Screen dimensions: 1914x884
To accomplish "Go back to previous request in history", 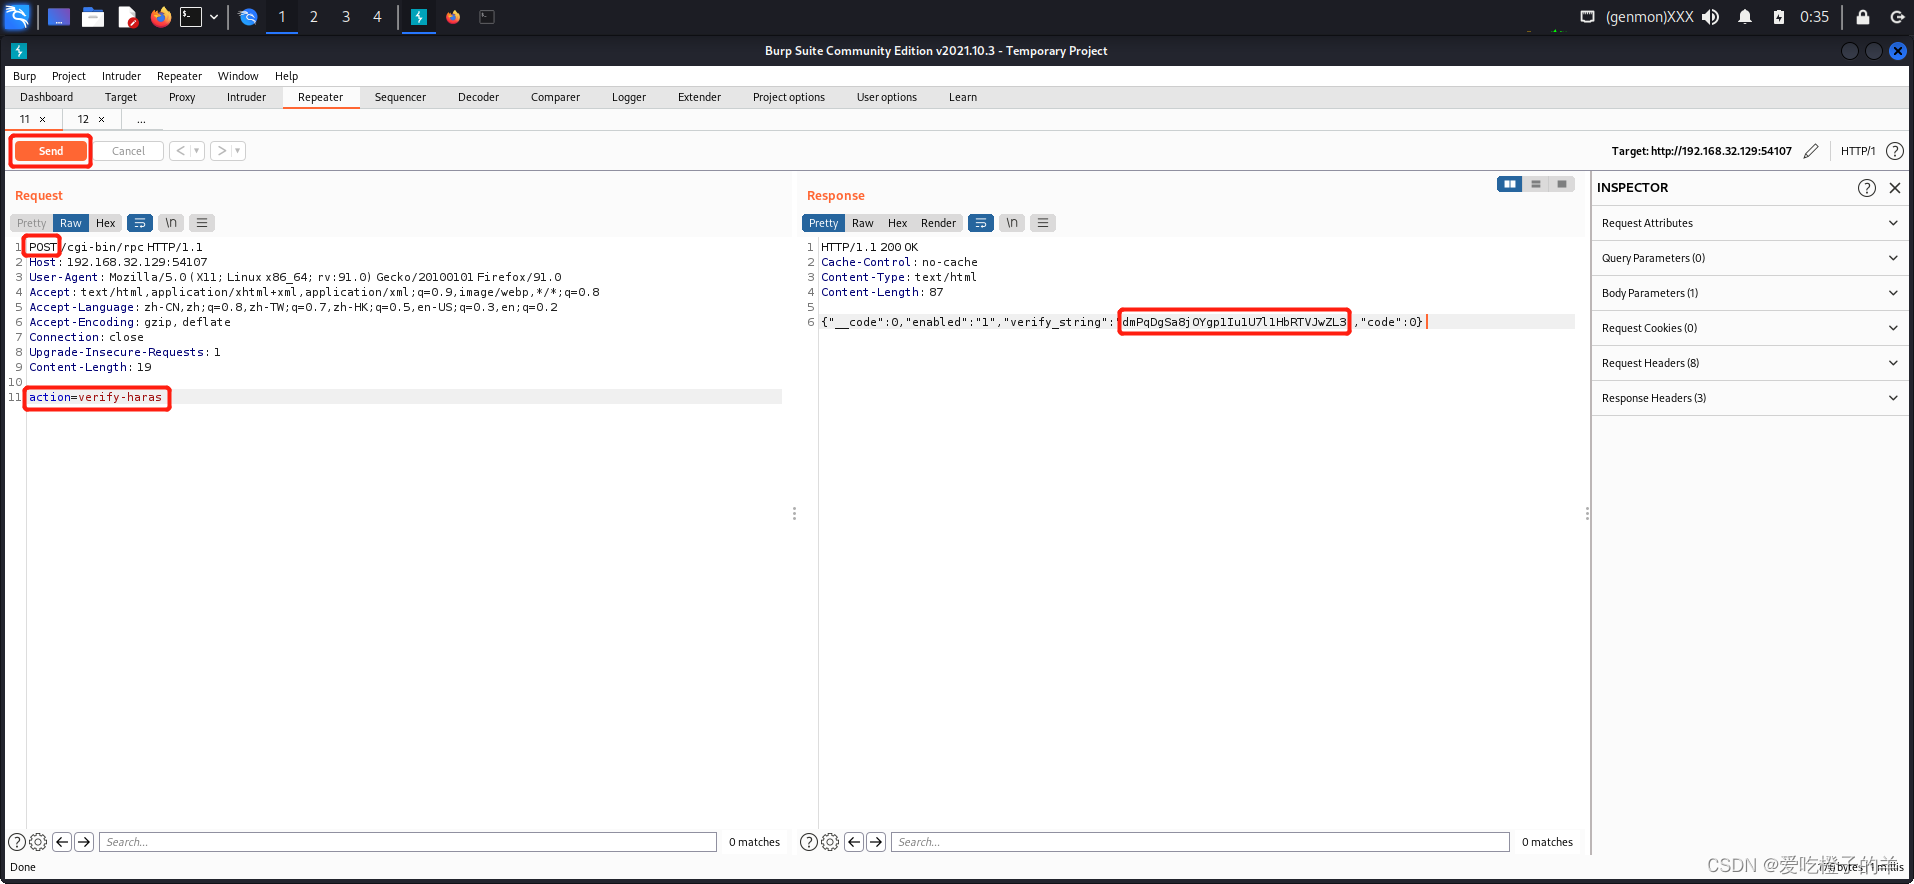I will pos(181,151).
